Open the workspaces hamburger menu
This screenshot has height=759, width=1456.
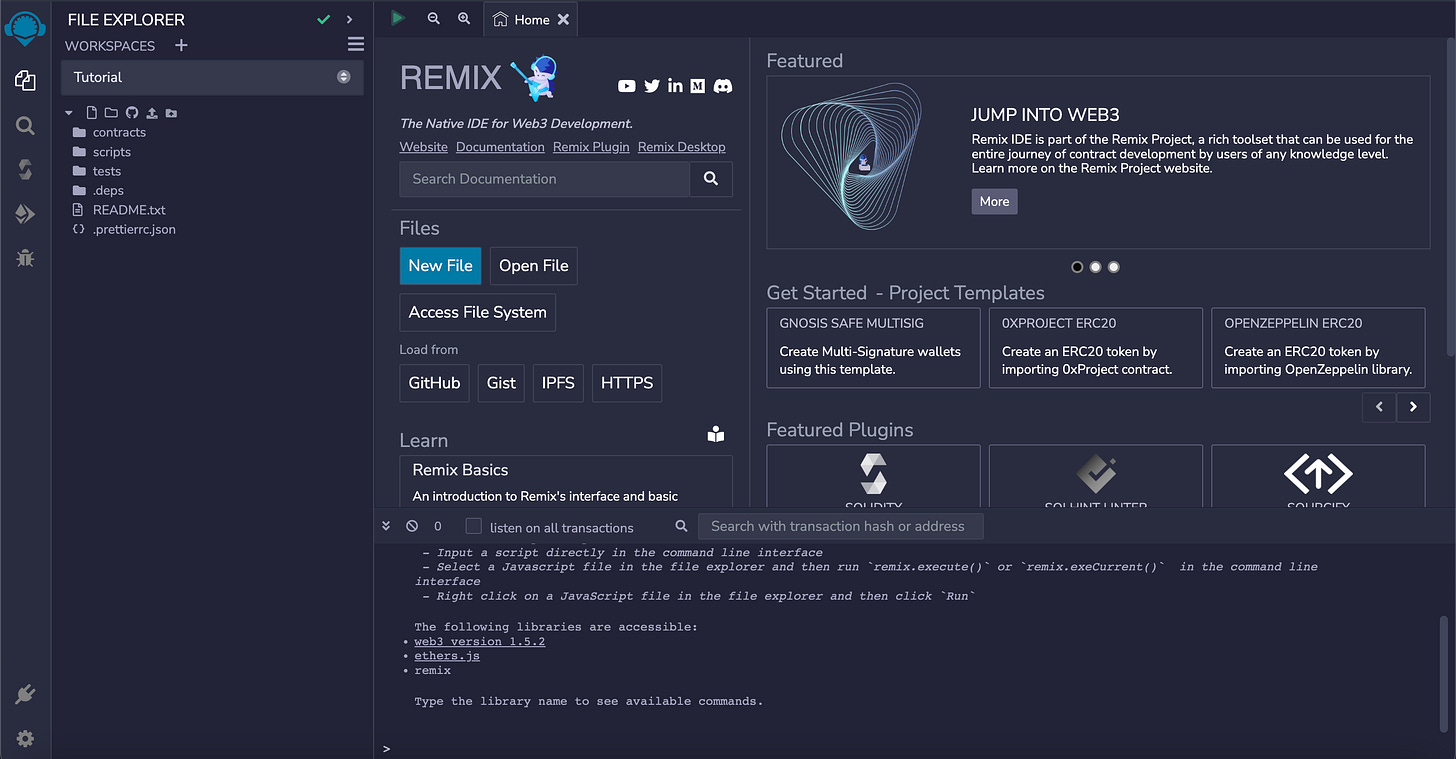[x=356, y=44]
